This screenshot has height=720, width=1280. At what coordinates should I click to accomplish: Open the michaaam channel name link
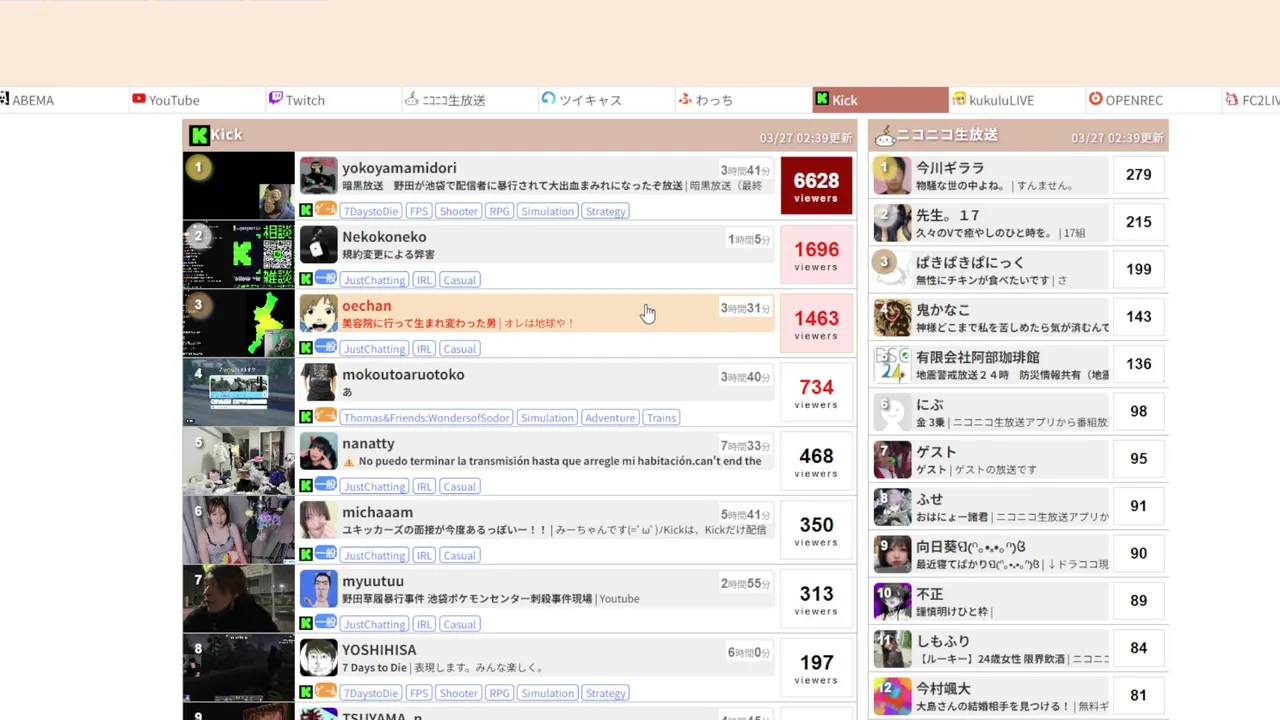pyautogui.click(x=377, y=513)
